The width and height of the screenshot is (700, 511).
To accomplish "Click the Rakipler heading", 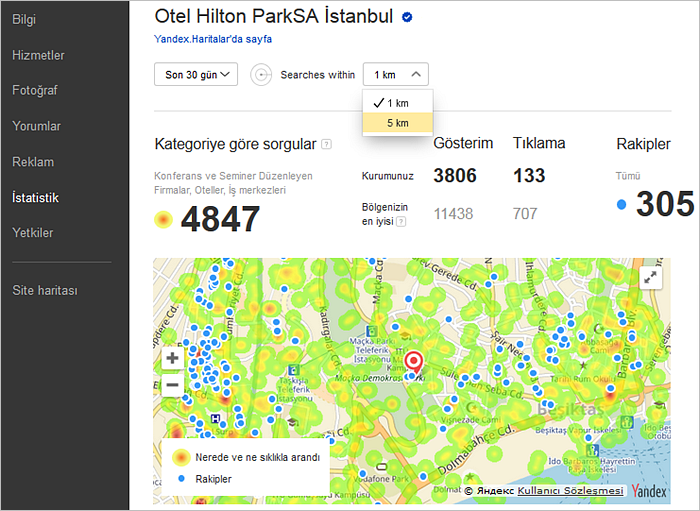I will point(643,144).
